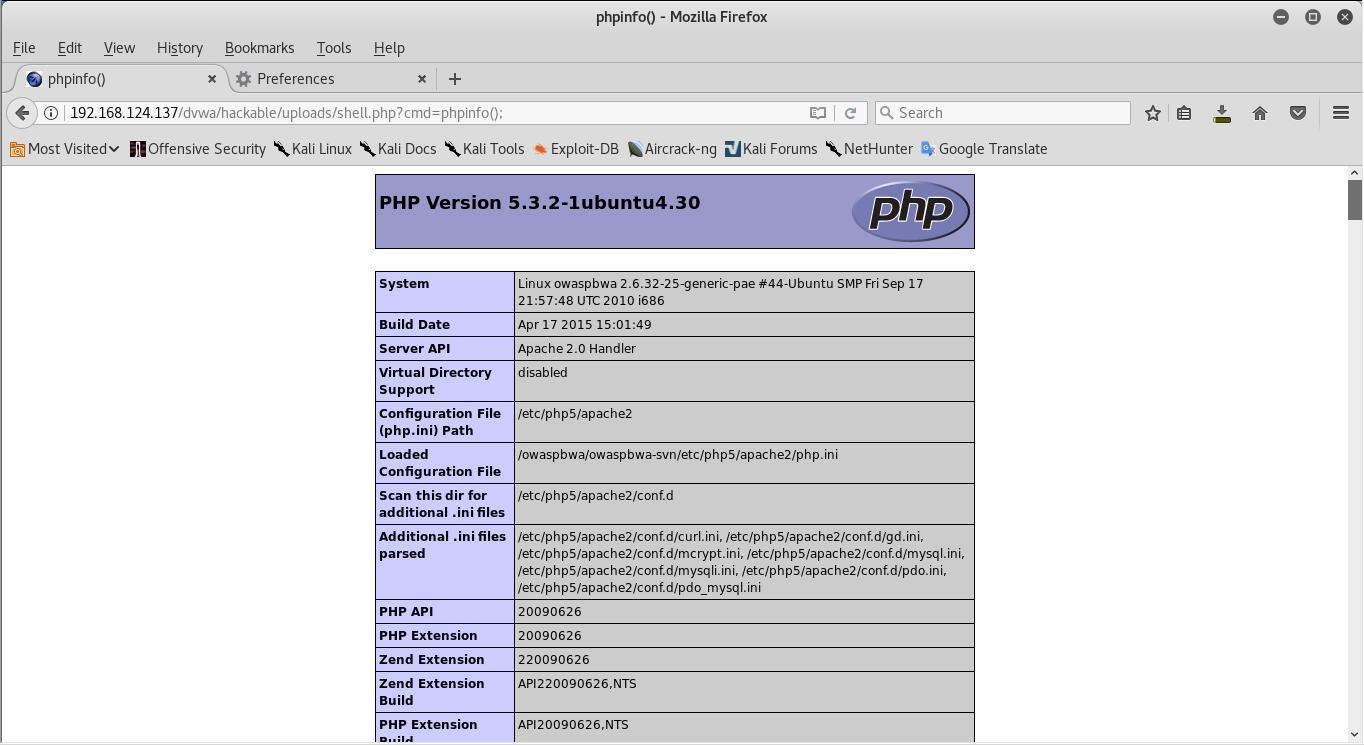The width and height of the screenshot is (1364, 745).
Task: Switch to the Preferences tab
Action: coord(330,79)
